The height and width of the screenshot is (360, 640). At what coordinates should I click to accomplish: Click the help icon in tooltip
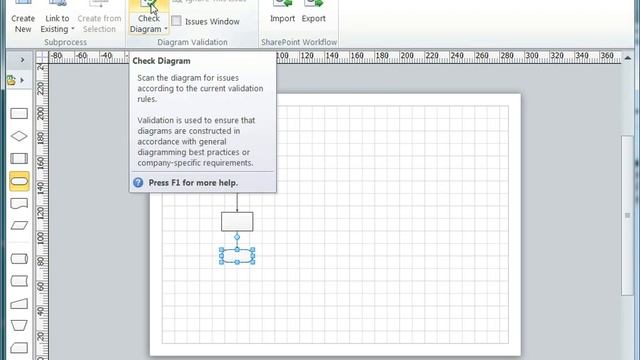pos(138,182)
